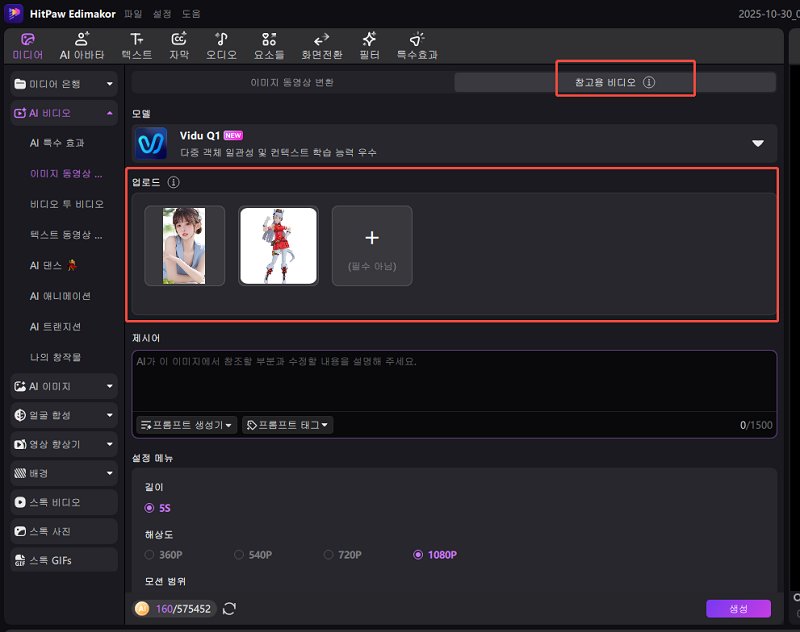Open the 자막 (subtitles) tool
Viewport: 800px width, 632px height.
click(178, 44)
